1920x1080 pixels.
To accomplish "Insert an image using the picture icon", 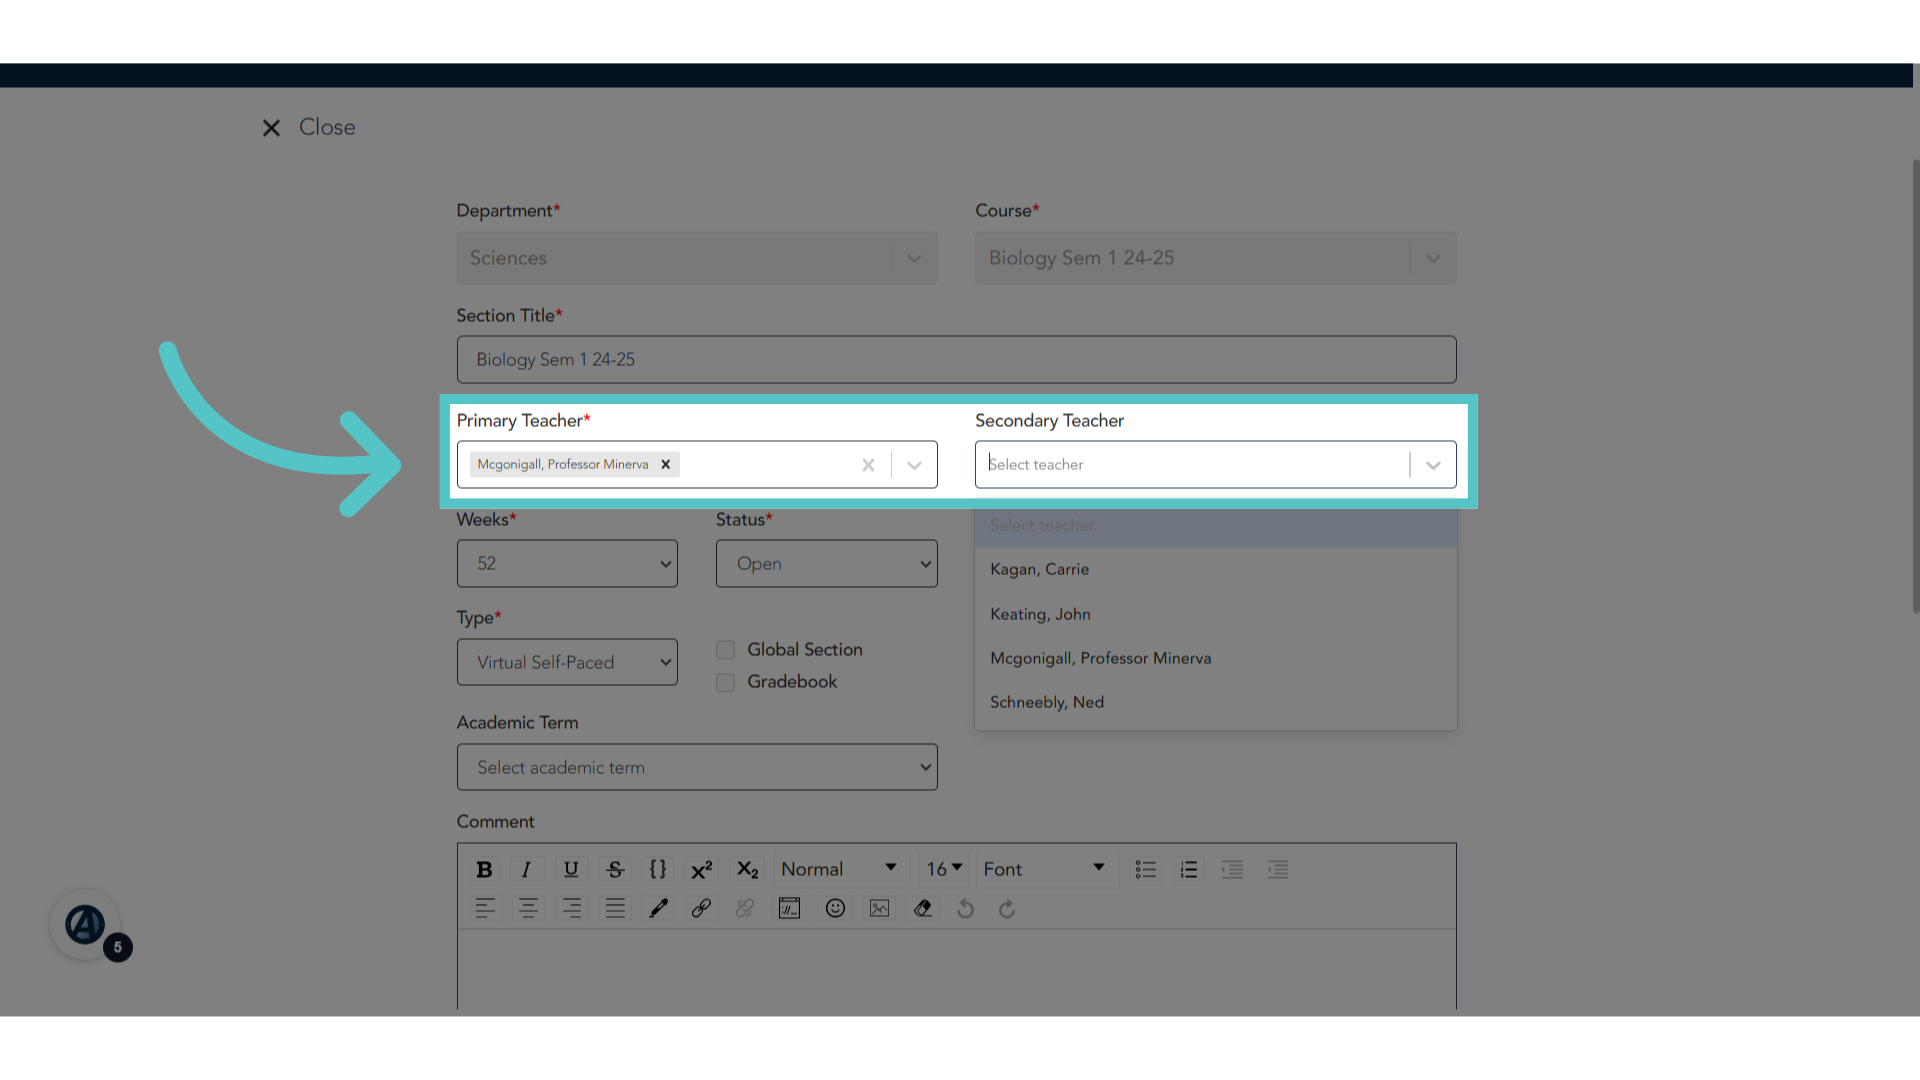I will (x=879, y=908).
